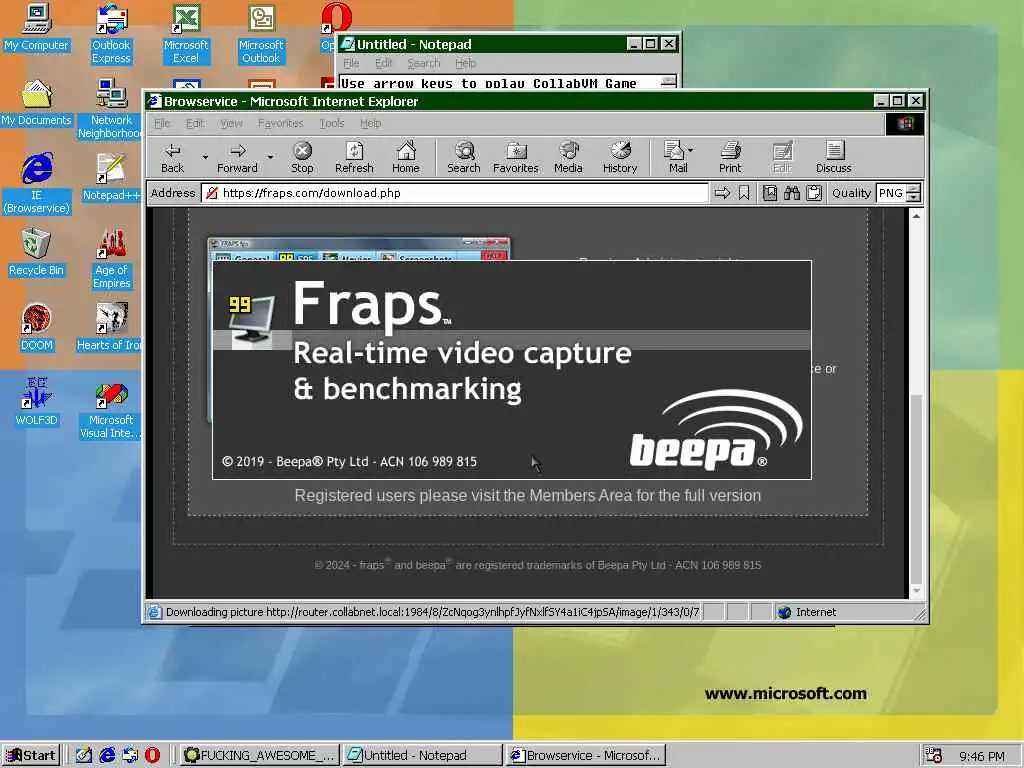Click the 9:46 PM taskbar clock
1024x768 pixels.
981,756
